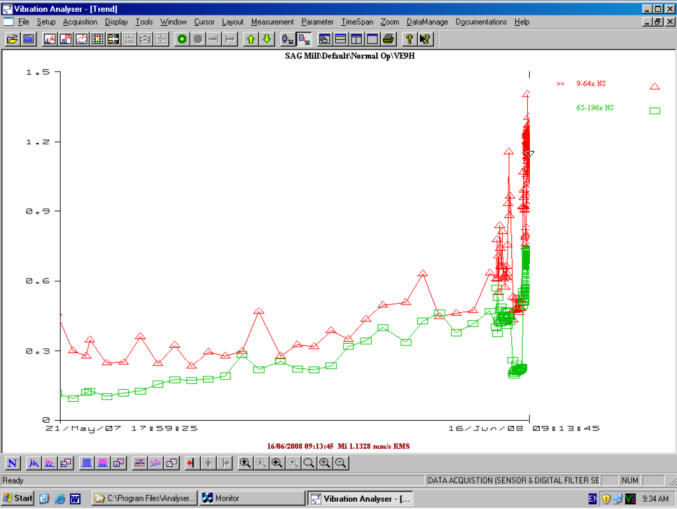Switch to the Monitor taskbar window
677x509 pixels.
[x=252, y=498]
